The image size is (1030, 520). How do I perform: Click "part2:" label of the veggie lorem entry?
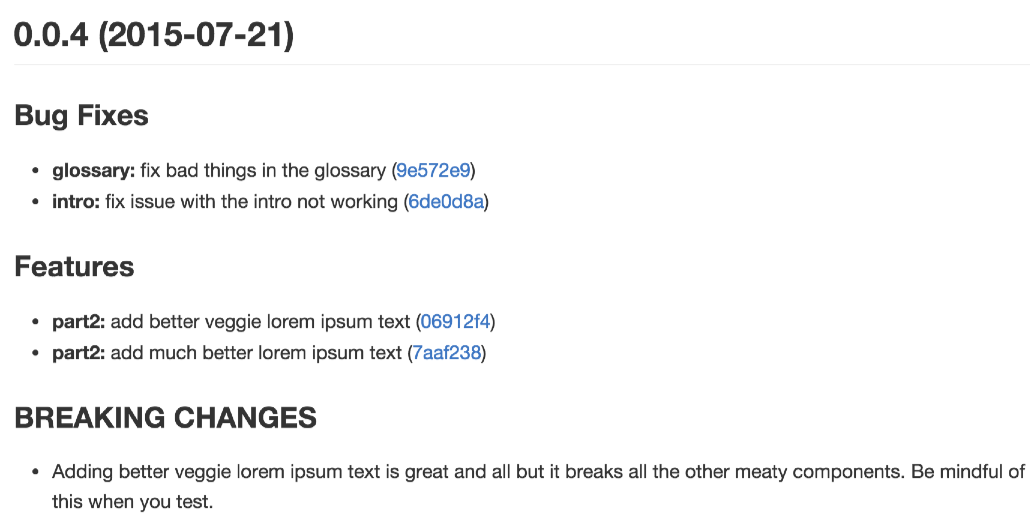coord(78,321)
